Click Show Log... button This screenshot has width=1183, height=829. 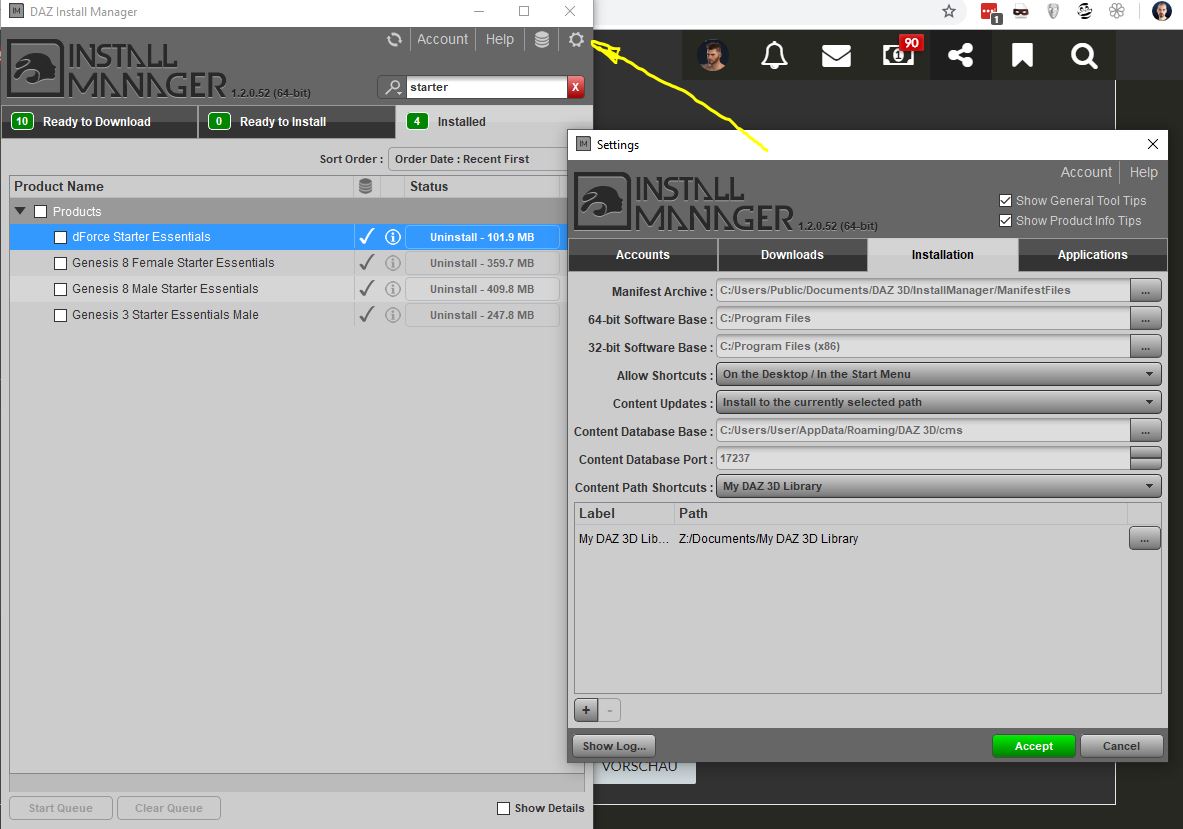tap(614, 746)
